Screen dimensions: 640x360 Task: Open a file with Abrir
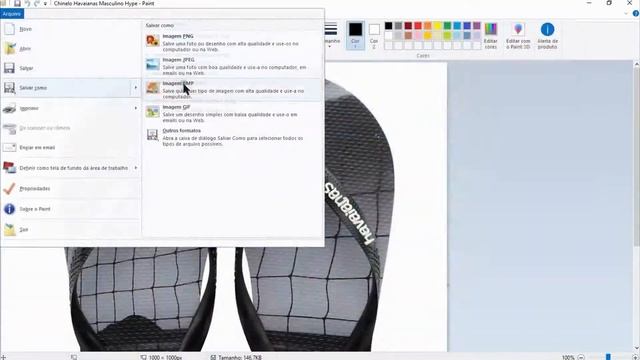(71, 49)
